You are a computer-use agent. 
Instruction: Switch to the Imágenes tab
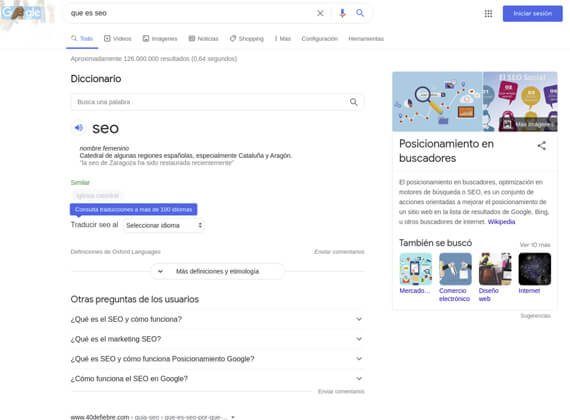click(160, 39)
